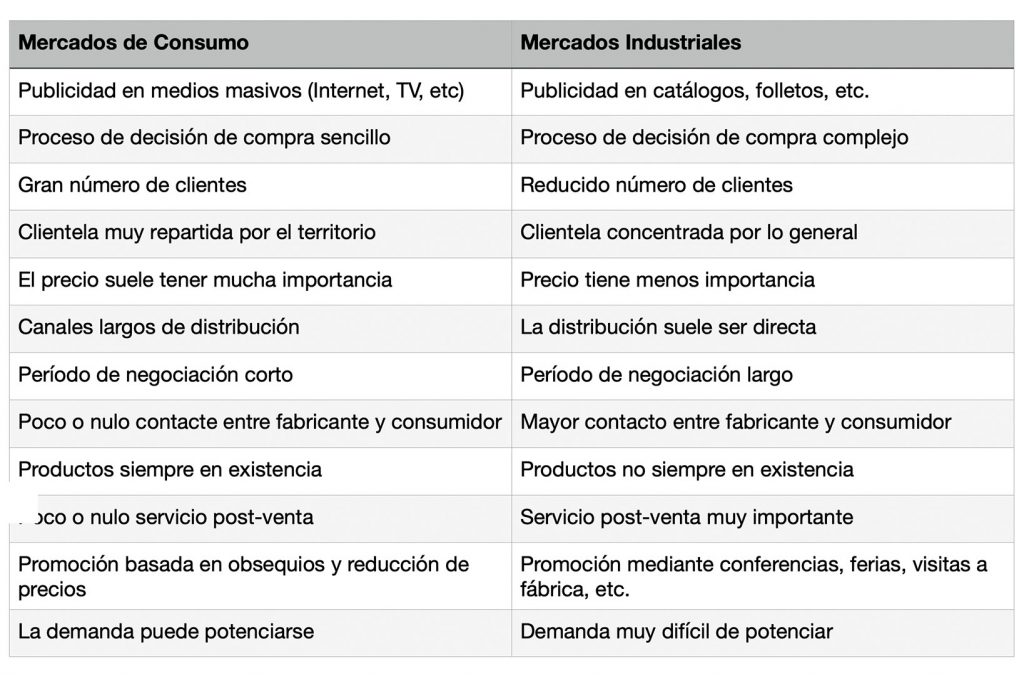Select the "Publicidad en medios masivos" cell
Image resolution: width=1024 pixels, height=676 pixels.
[241, 91]
